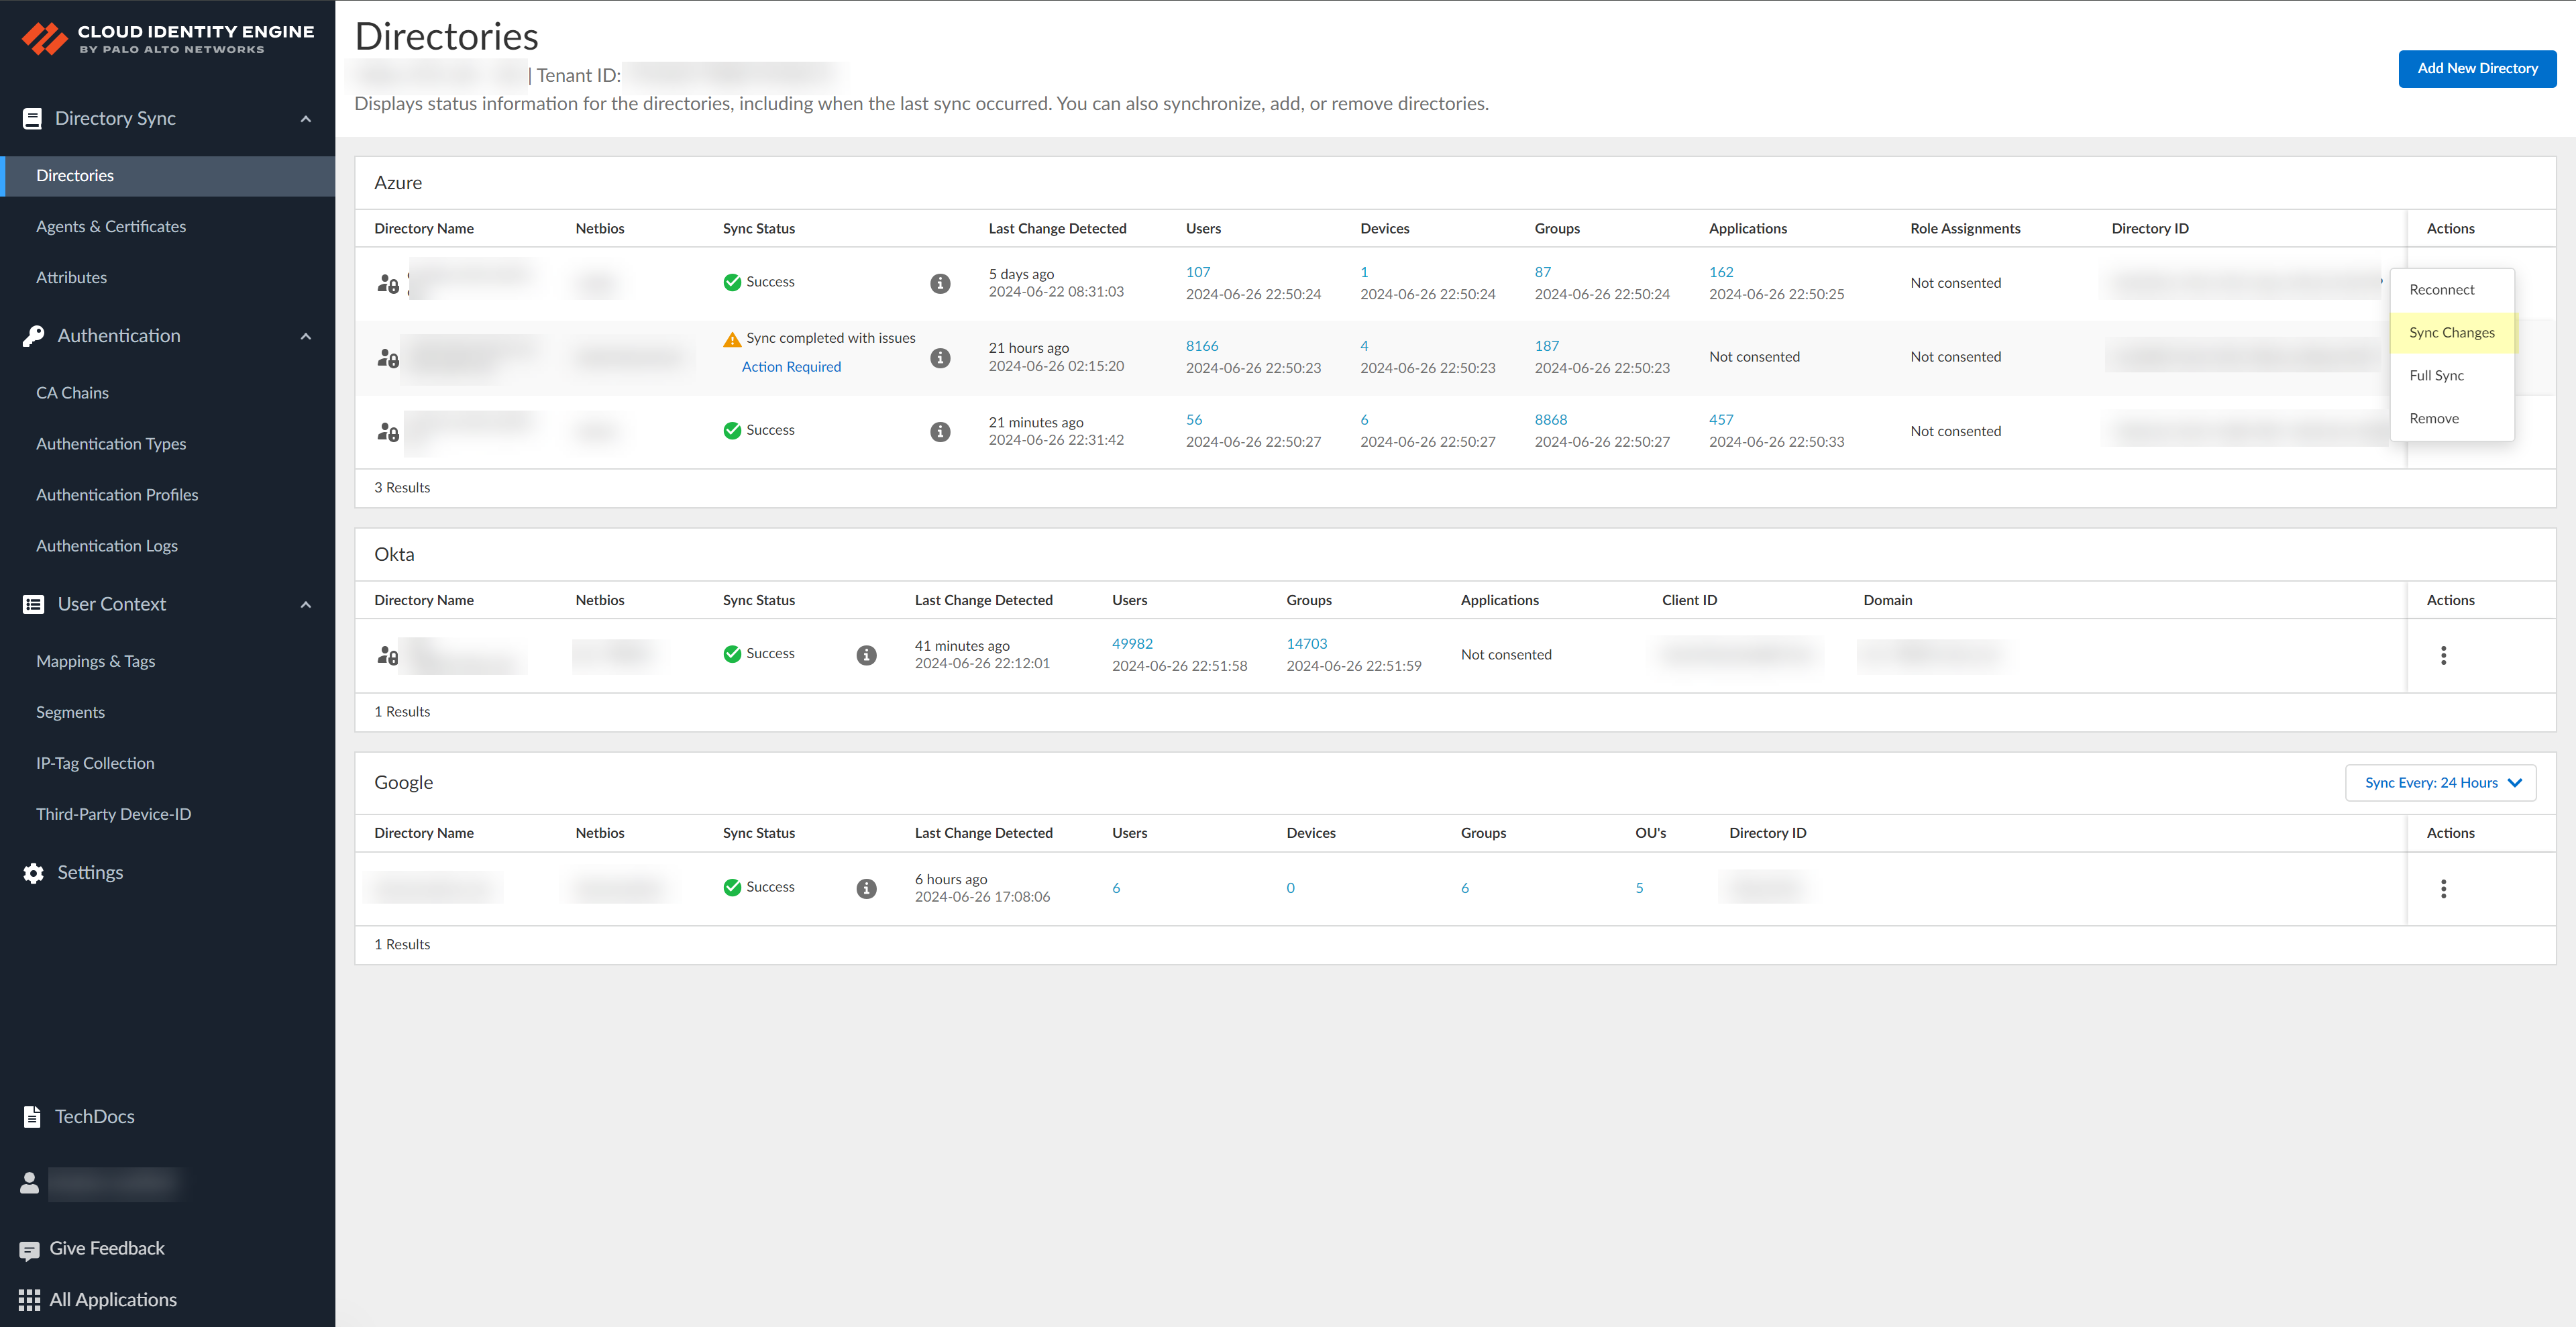Open the three-dot actions menu in Google row
2576x1327 pixels.
pyautogui.click(x=2443, y=889)
